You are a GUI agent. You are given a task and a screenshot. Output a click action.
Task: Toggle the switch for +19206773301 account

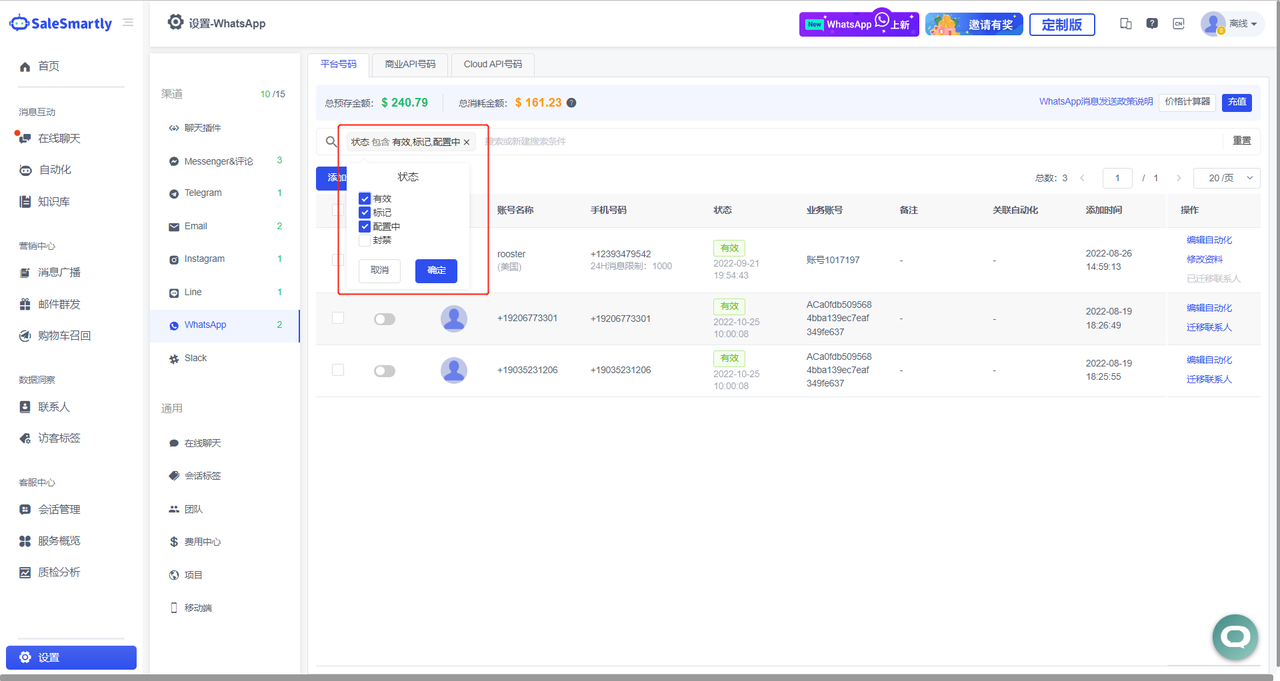(x=384, y=319)
